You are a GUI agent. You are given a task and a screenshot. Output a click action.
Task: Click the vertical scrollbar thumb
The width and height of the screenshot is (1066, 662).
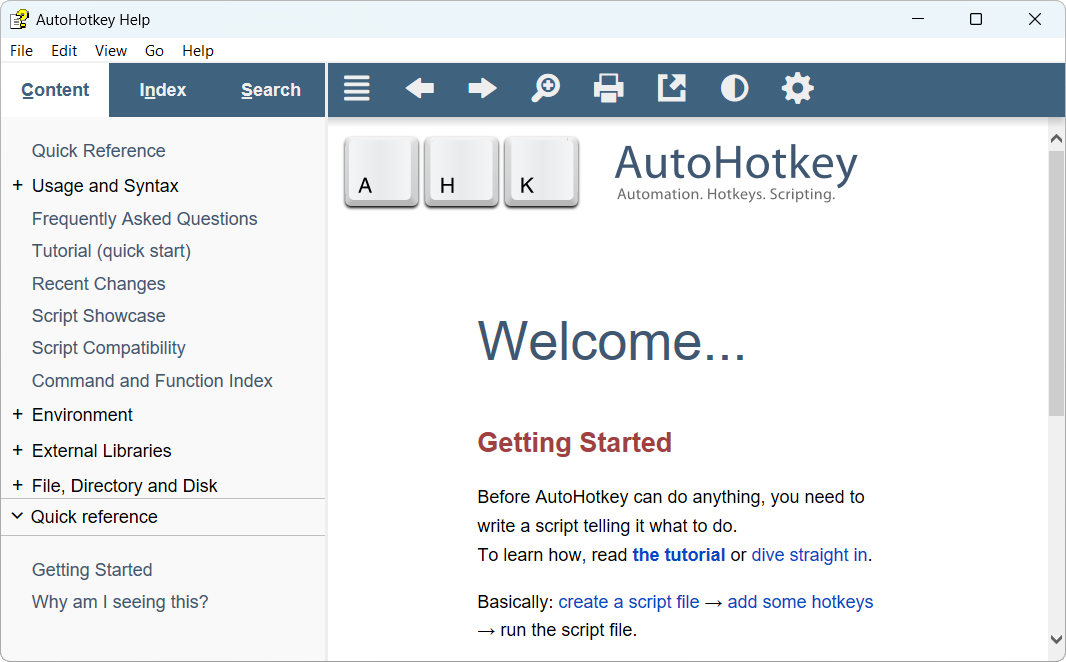pos(1056,282)
